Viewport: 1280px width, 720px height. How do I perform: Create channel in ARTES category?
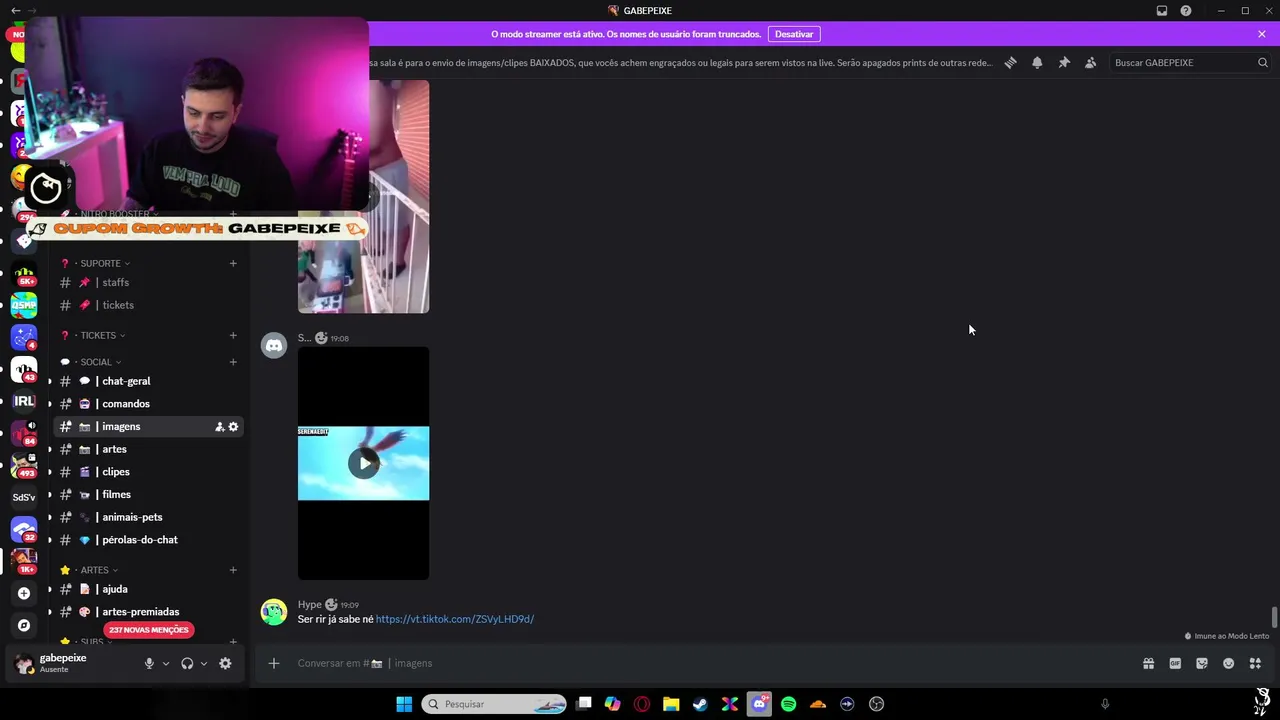point(233,570)
